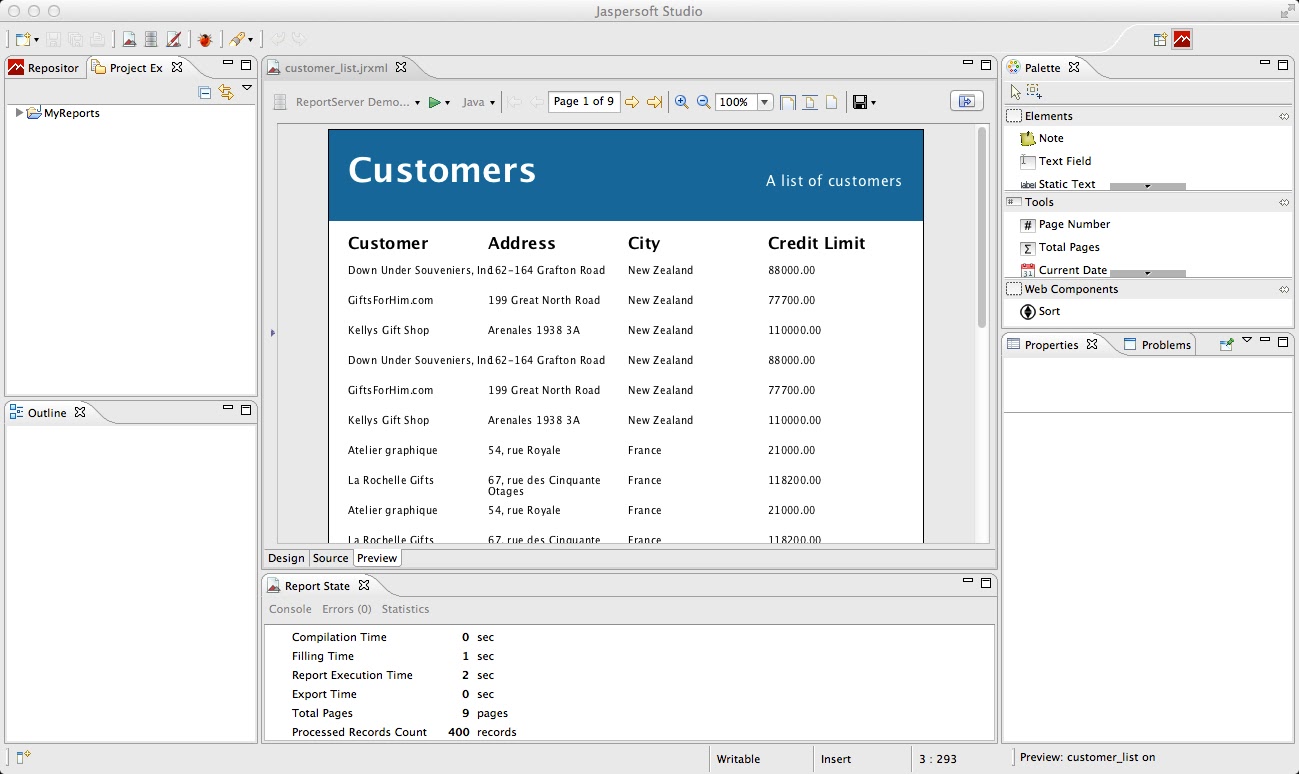1299x774 pixels.
Task: Click the flashlight search icon in main toolbar
Action: pyautogui.click(x=236, y=40)
